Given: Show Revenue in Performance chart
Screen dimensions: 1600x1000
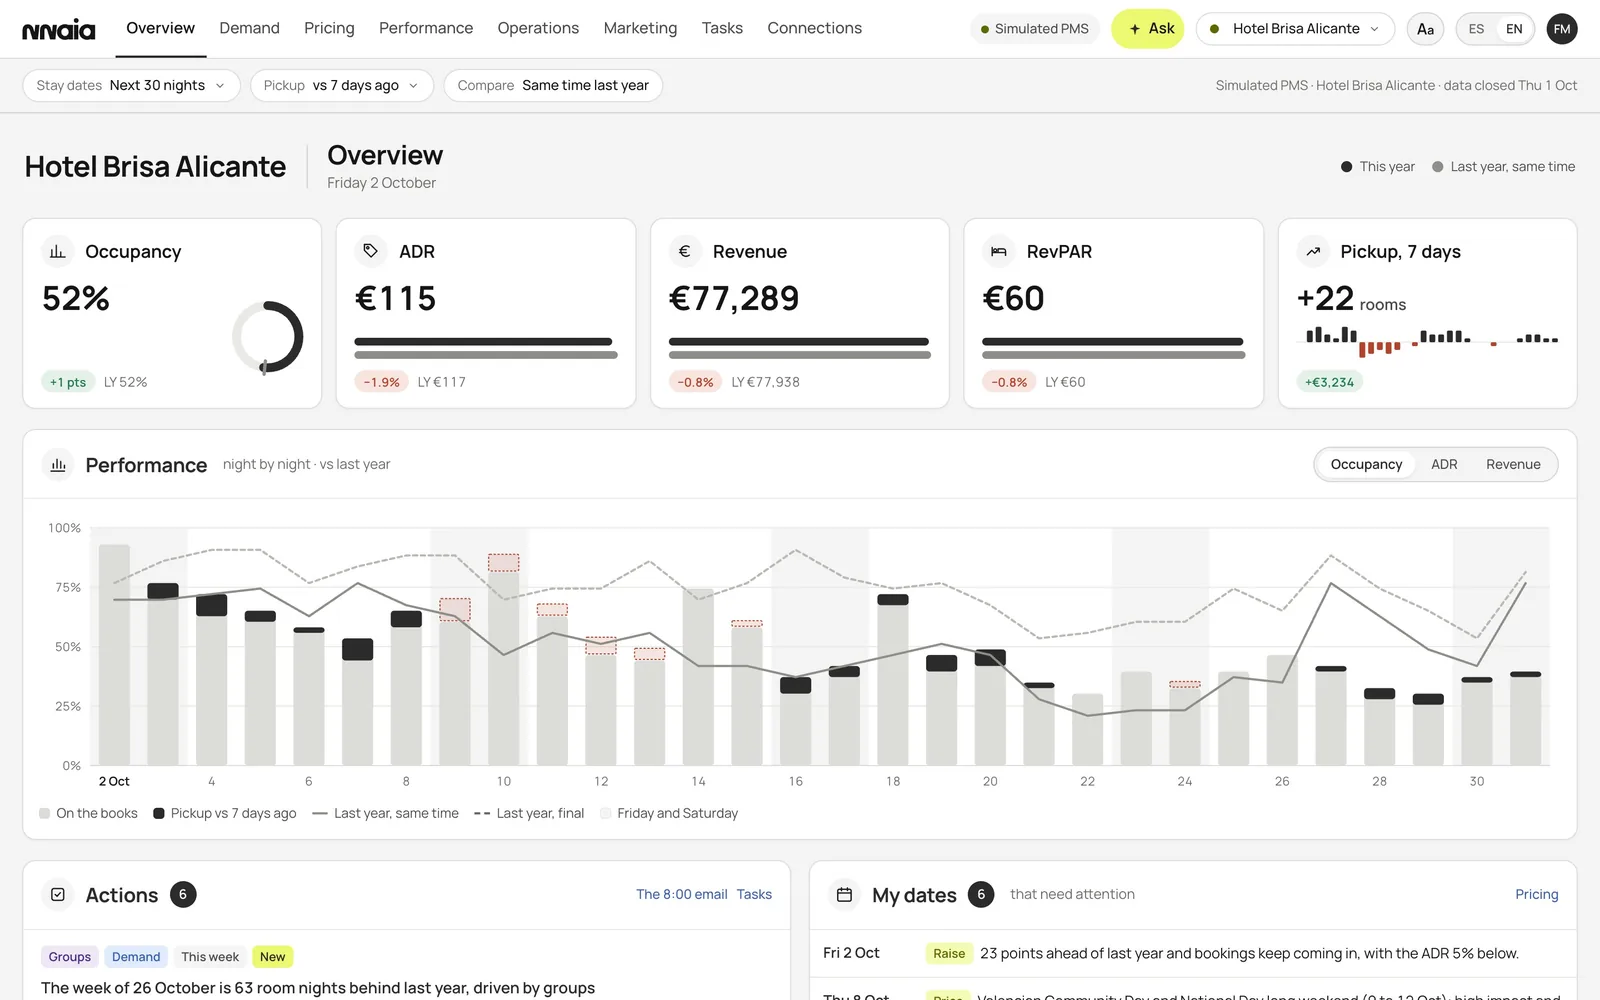Looking at the screenshot, I should coord(1513,464).
